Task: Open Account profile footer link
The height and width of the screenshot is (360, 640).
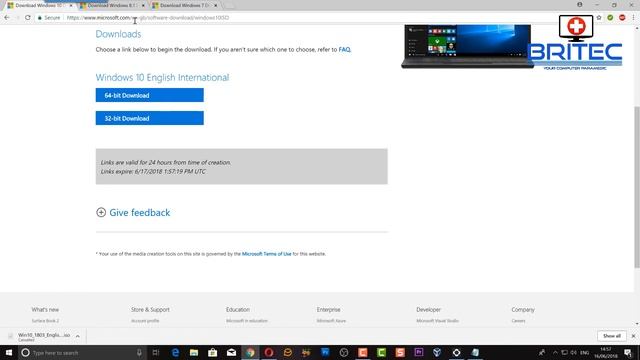Action: (145, 321)
